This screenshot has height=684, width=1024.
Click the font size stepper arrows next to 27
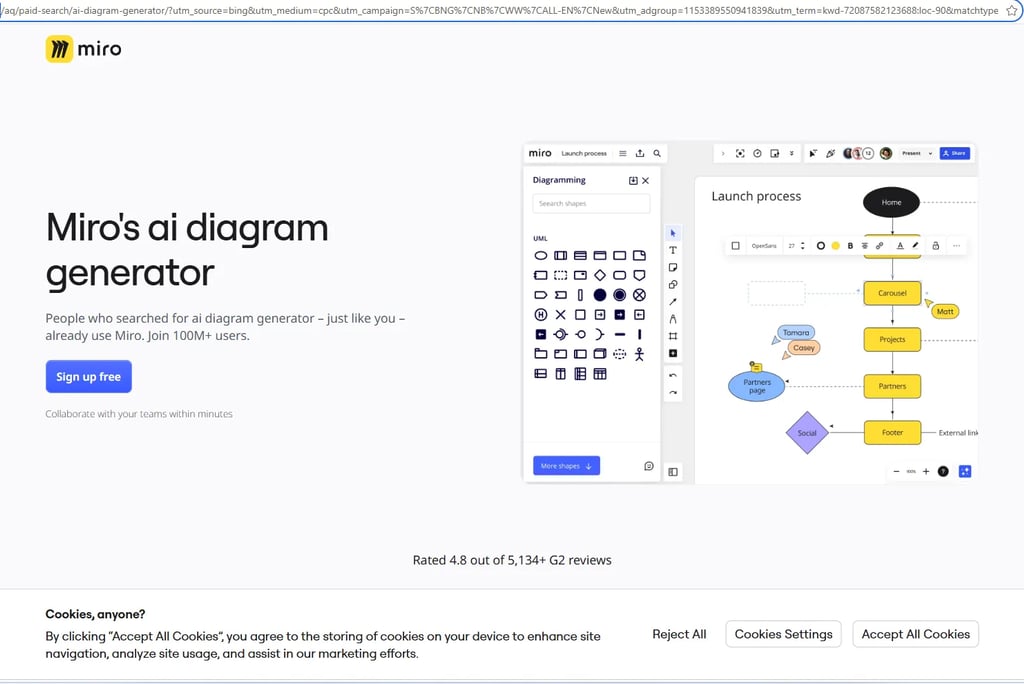click(x=803, y=246)
